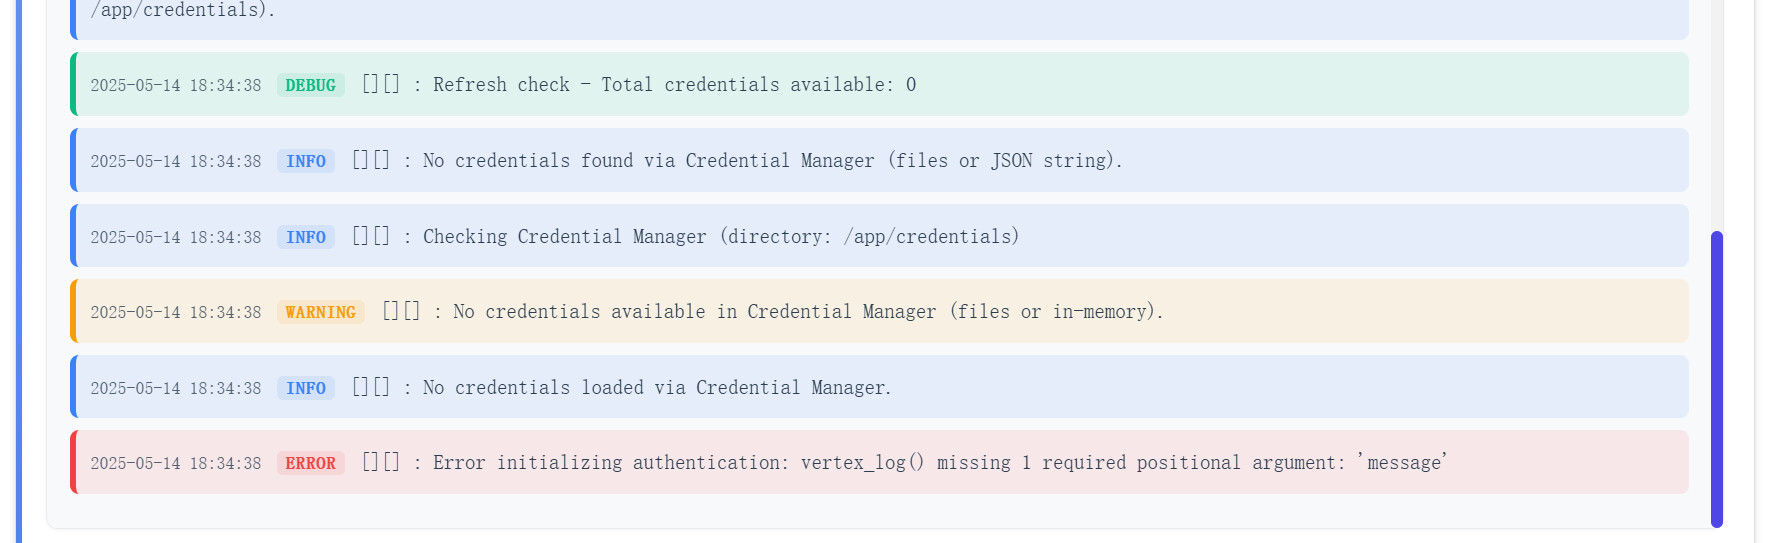Click the "No credentials loaded via Credential Manager" message
This screenshot has width=1770, height=543.
[657, 388]
